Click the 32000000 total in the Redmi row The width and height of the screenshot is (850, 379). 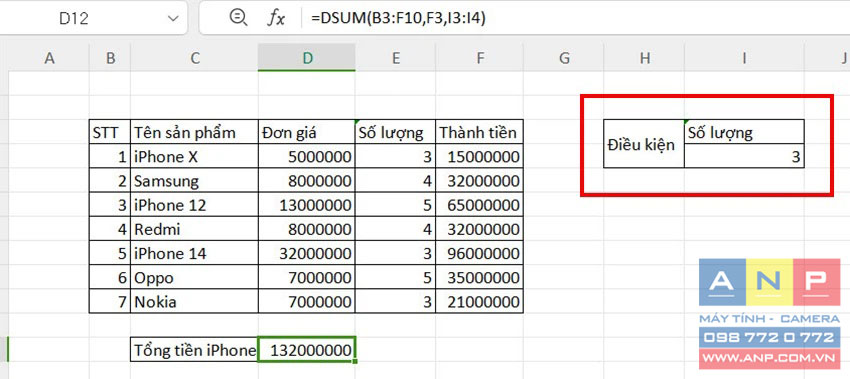pos(479,229)
